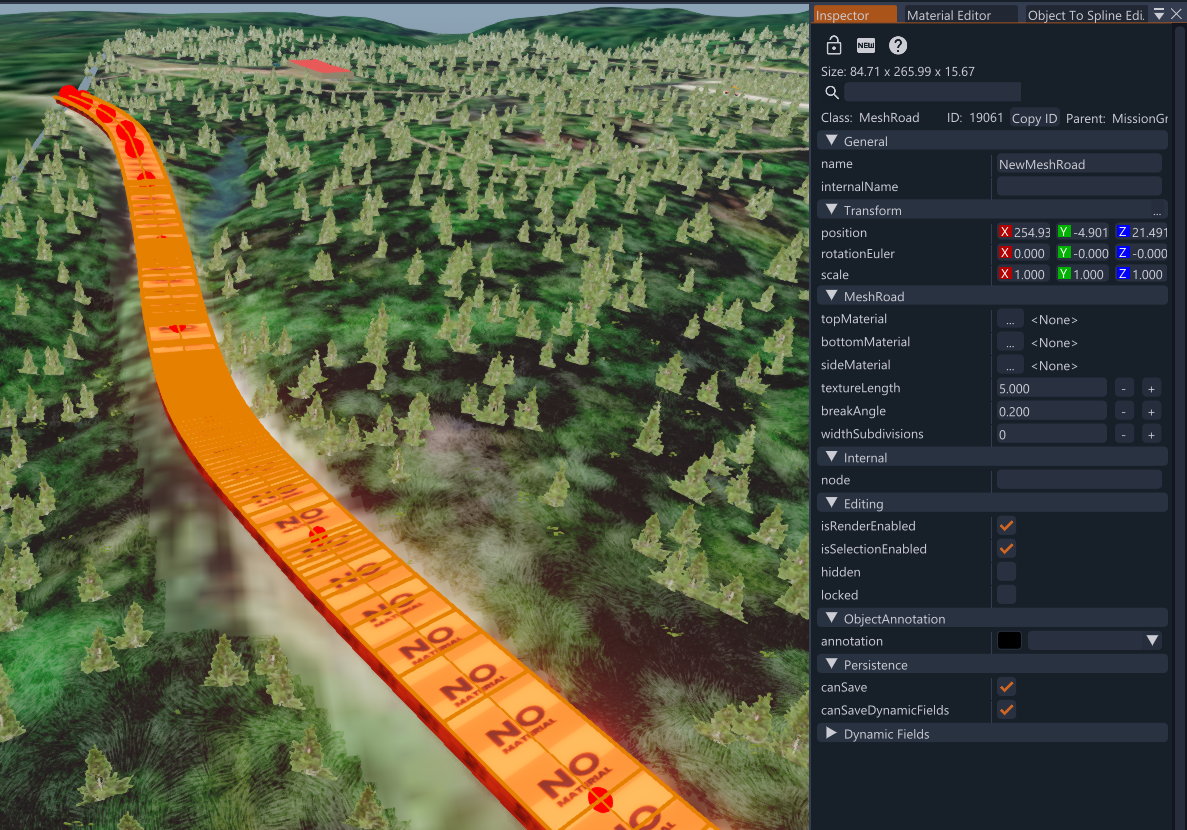The width and height of the screenshot is (1187, 830).
Task: Open the Object To Spline Editor tab
Action: (1086, 14)
